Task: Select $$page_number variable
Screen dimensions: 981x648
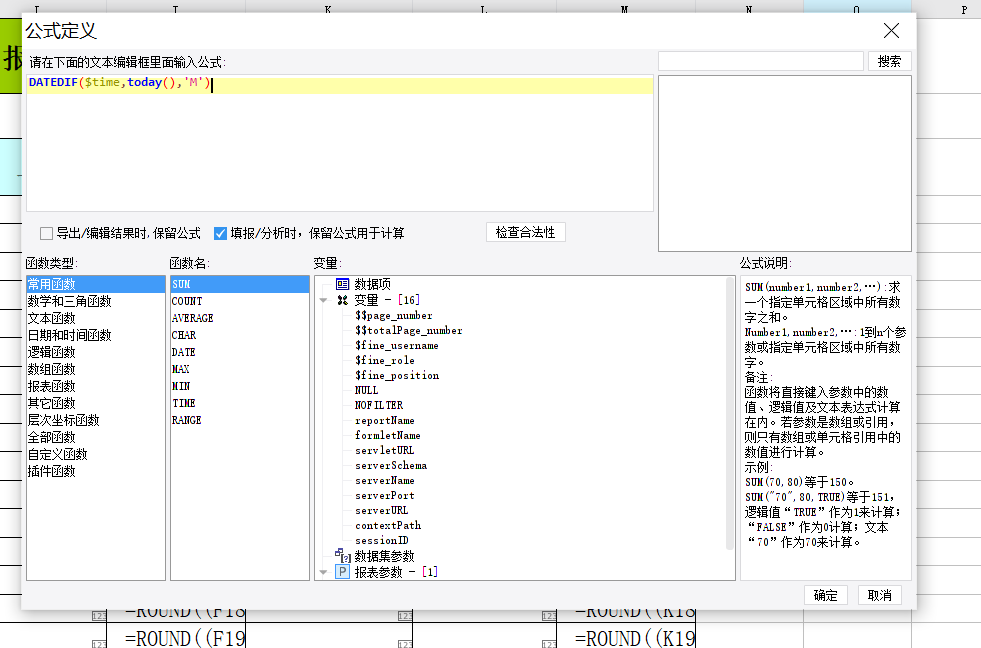Action: (394, 316)
